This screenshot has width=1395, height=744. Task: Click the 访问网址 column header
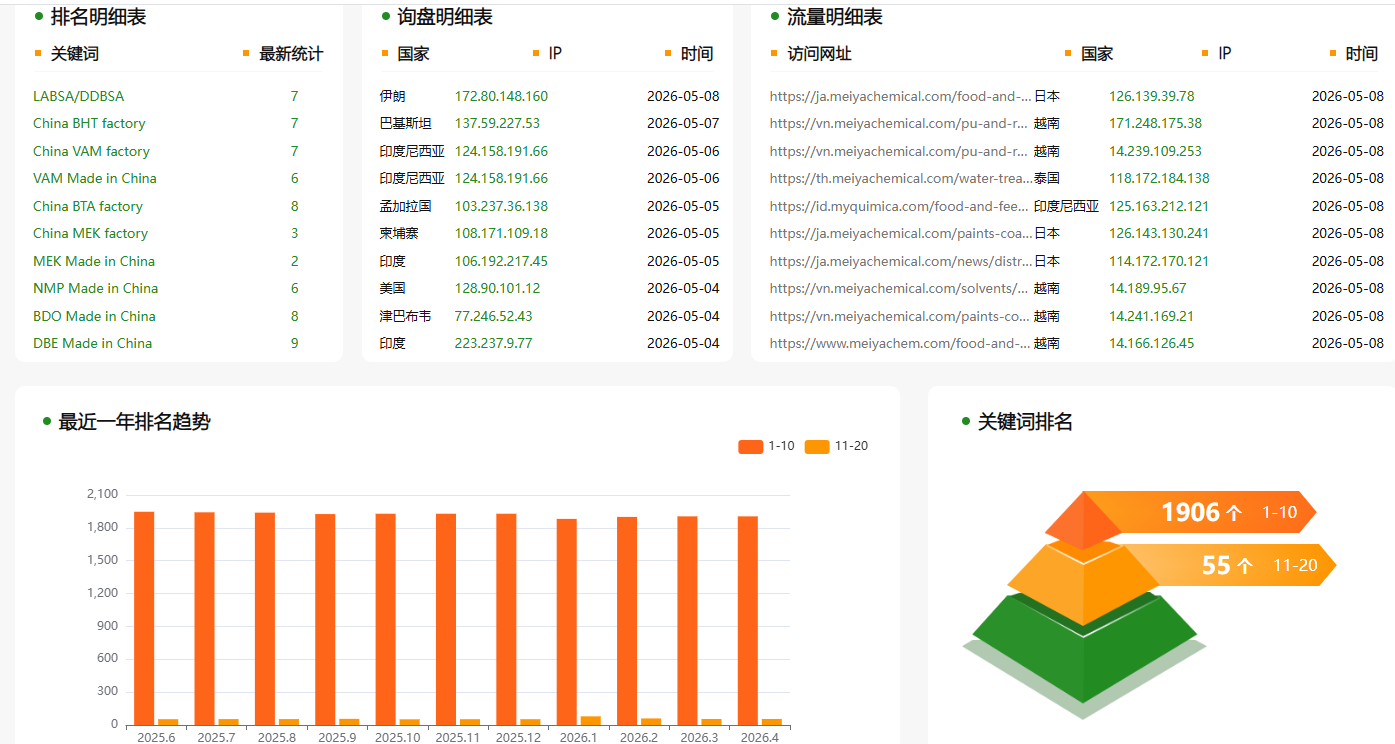pos(819,54)
